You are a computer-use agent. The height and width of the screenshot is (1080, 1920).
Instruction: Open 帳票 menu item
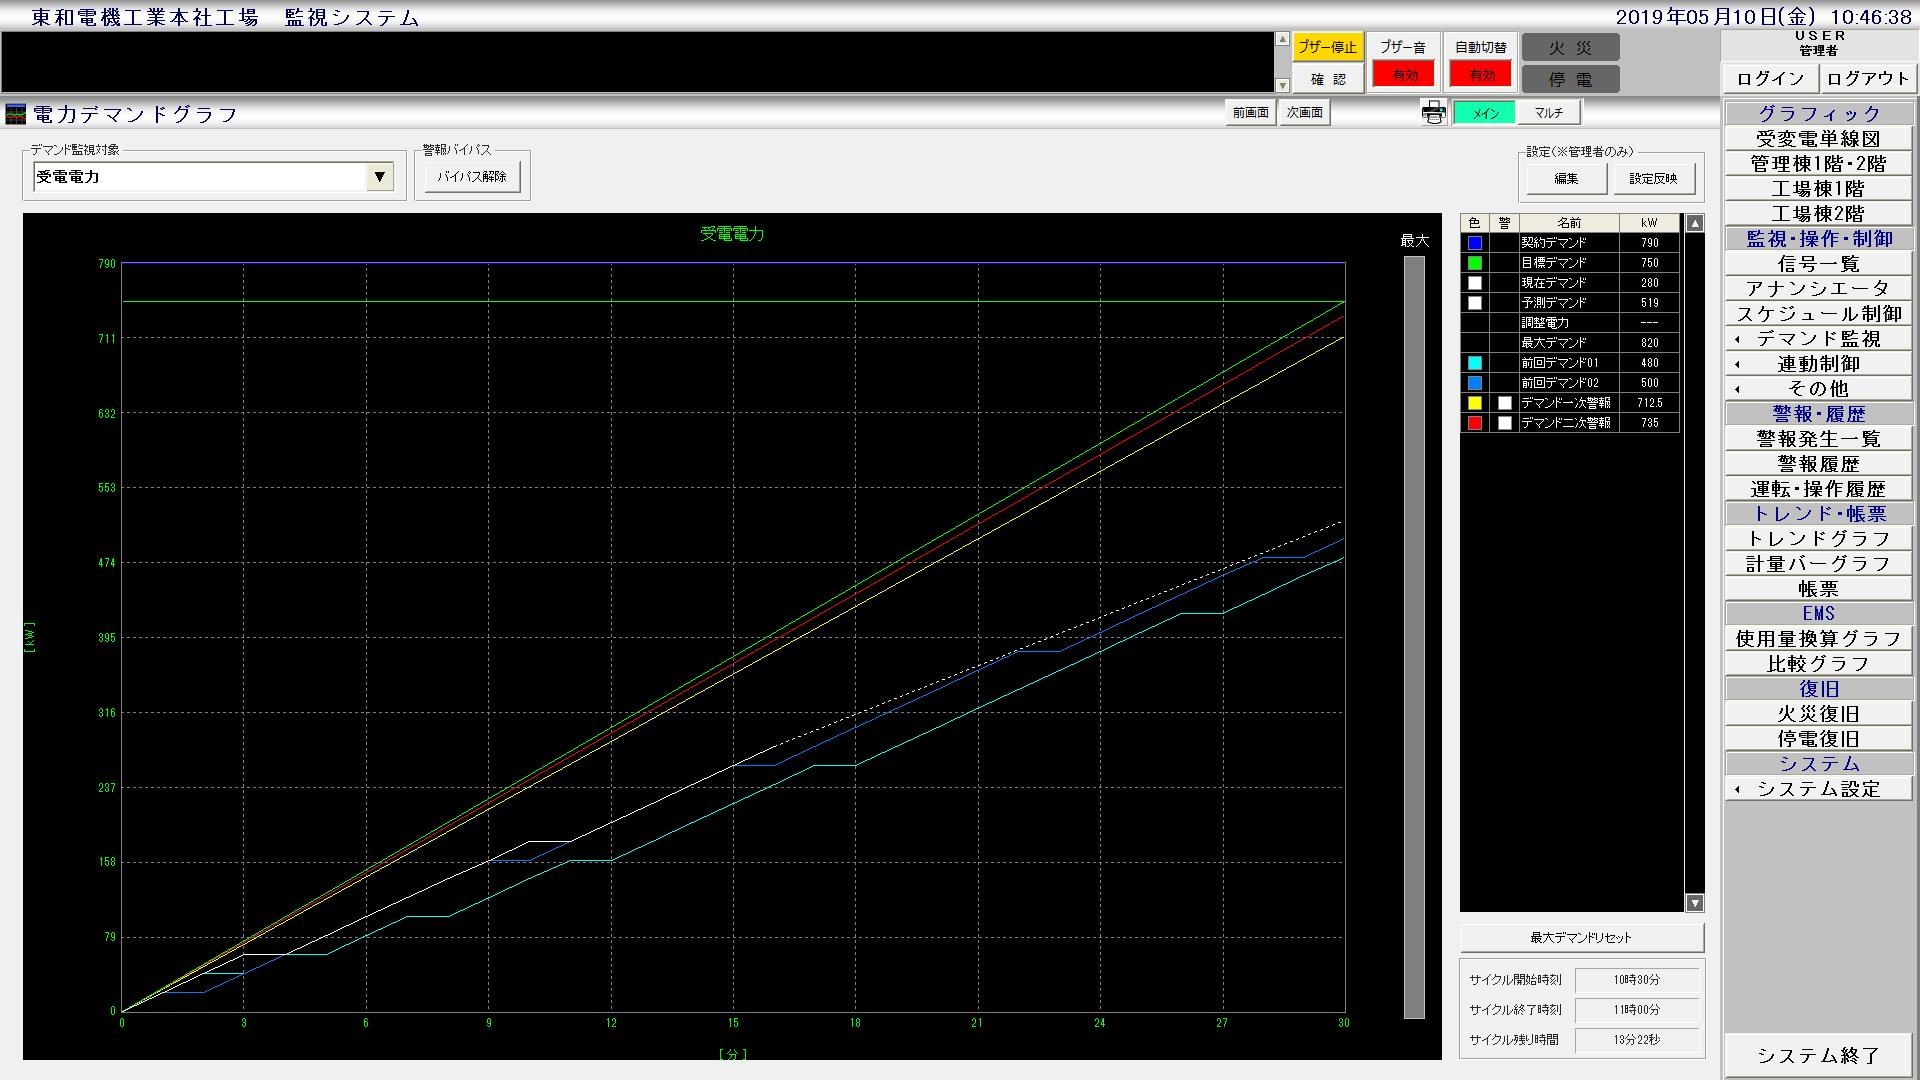point(1818,589)
